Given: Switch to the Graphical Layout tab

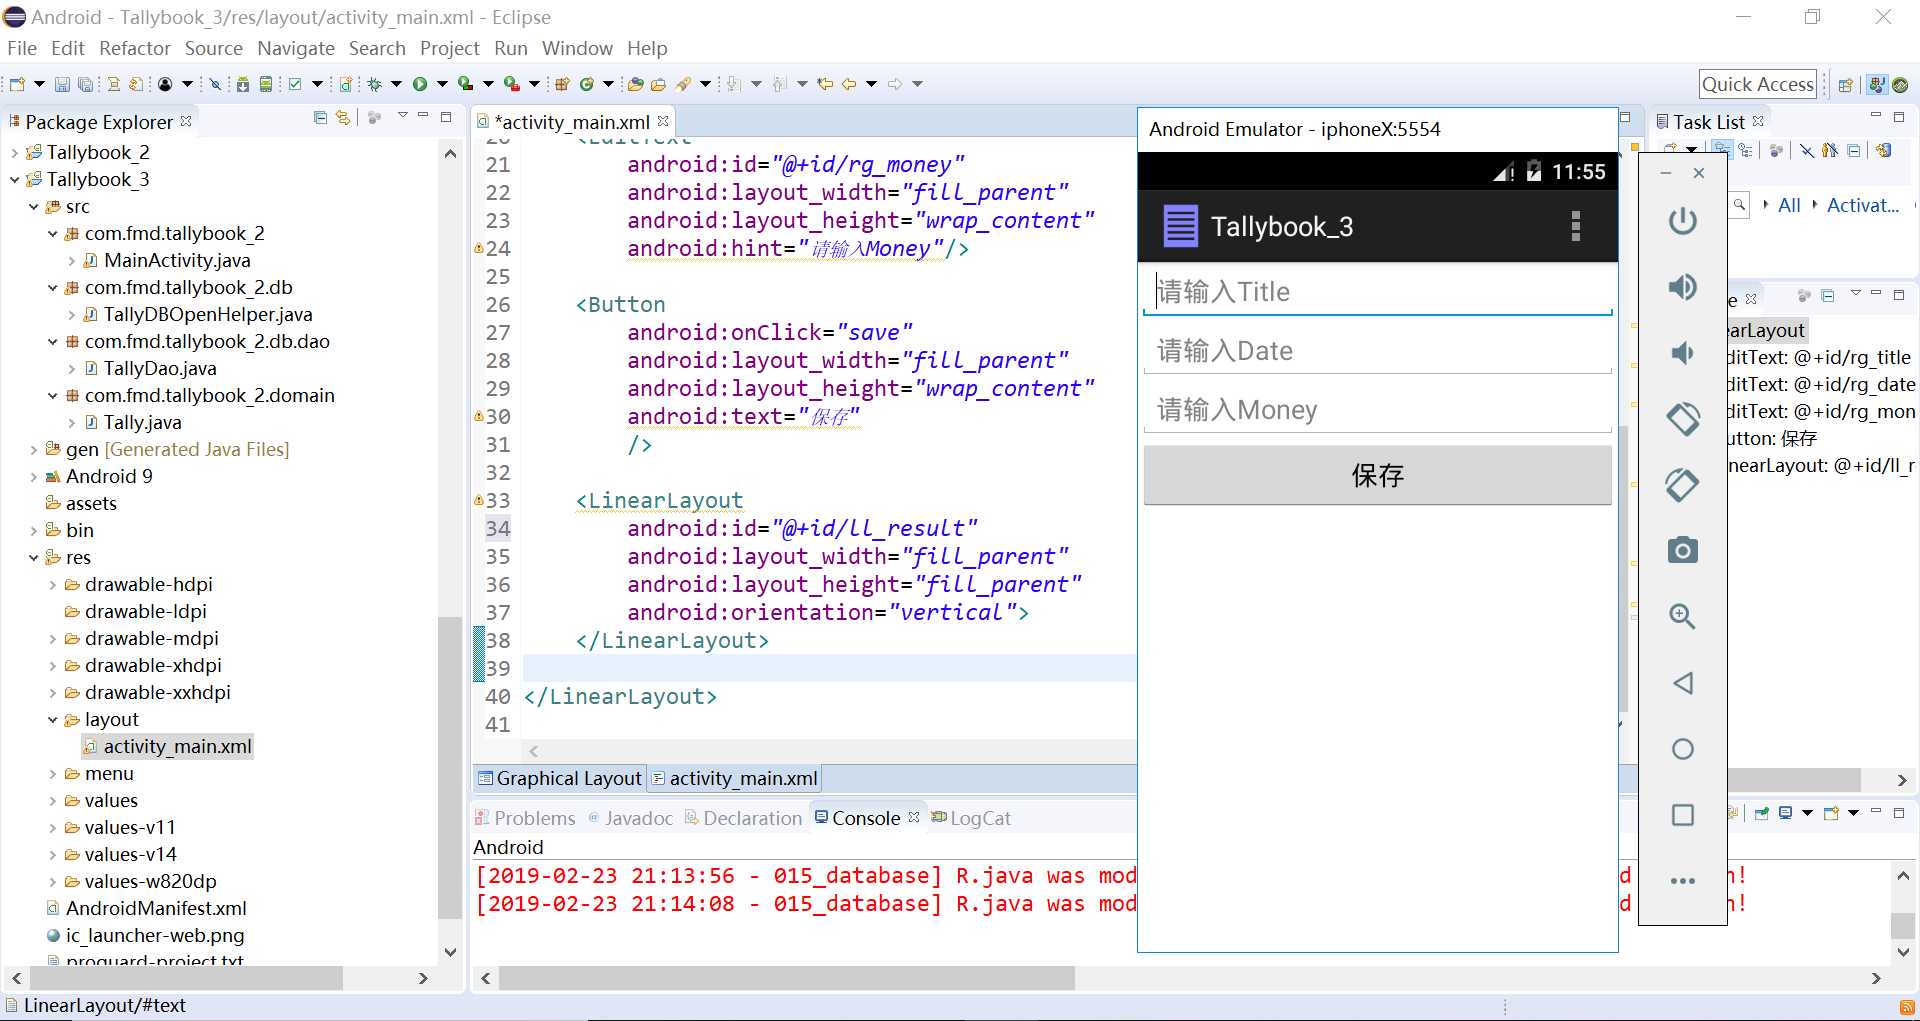Looking at the screenshot, I should point(560,778).
